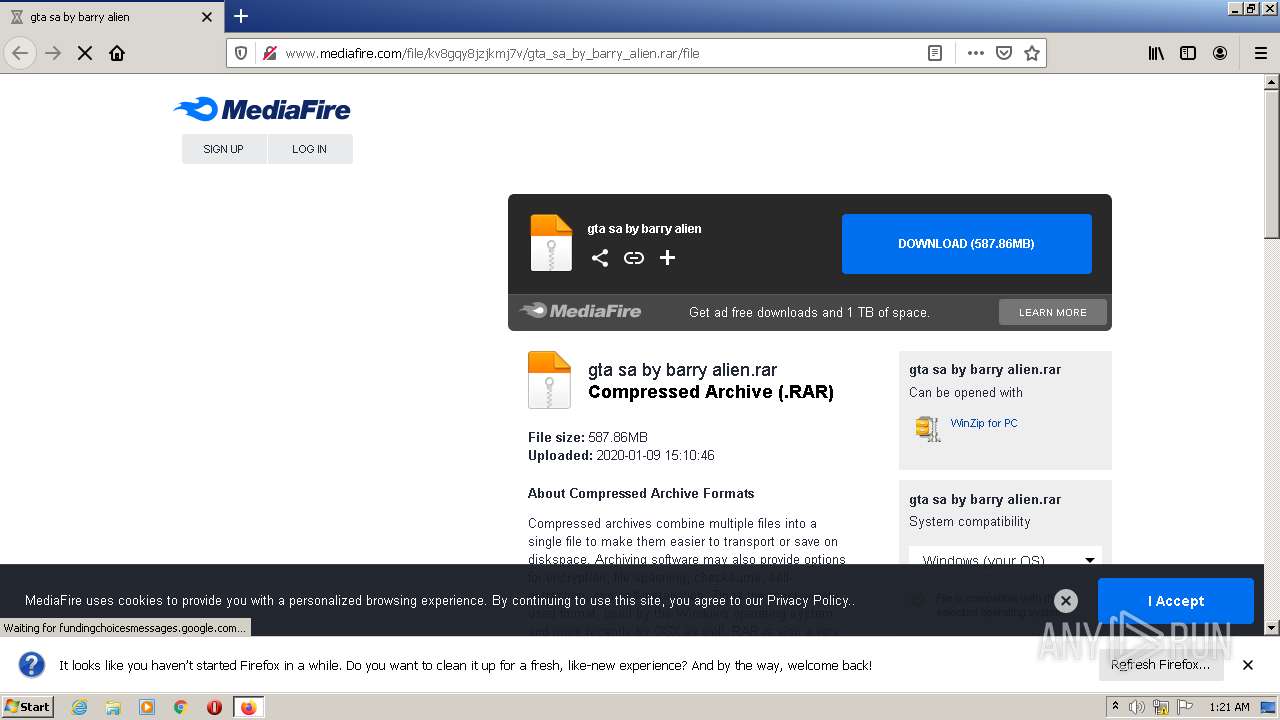Open the Firefox home page icon
Screen dimensions: 1280x720
point(117,53)
